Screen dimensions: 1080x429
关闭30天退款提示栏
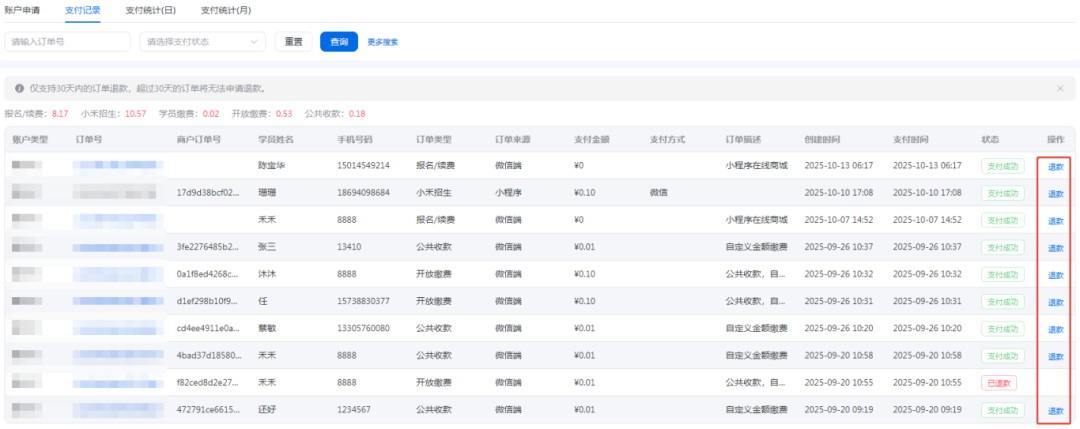click(1060, 89)
